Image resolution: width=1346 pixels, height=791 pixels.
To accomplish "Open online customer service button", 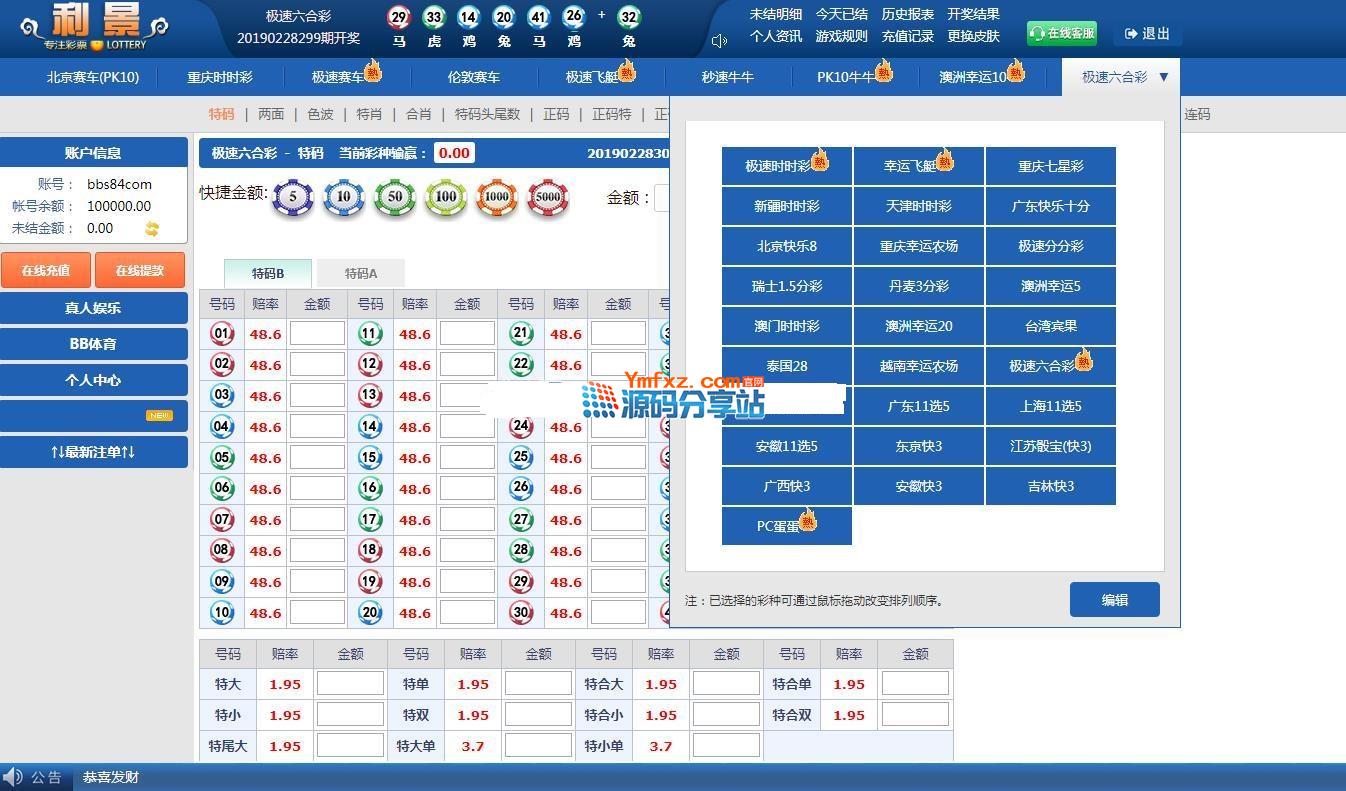I will point(1061,34).
